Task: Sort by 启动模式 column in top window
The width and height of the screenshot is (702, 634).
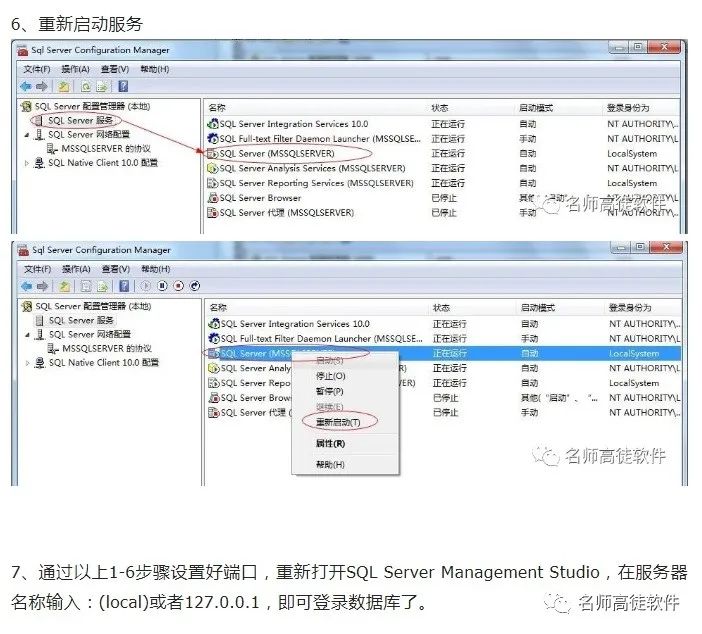Action: [536, 108]
